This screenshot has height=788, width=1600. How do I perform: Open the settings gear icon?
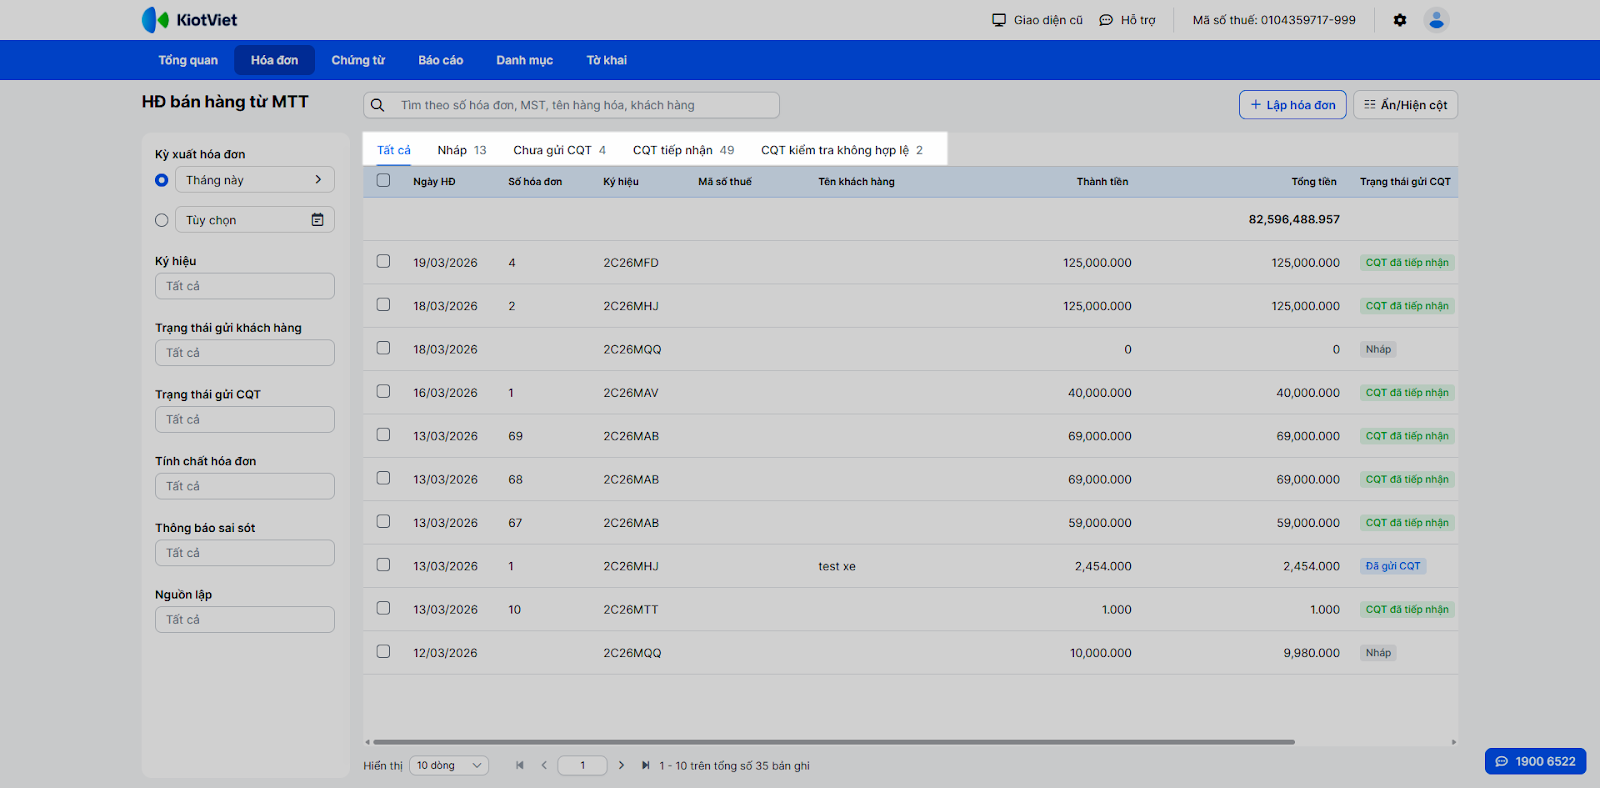click(1400, 20)
